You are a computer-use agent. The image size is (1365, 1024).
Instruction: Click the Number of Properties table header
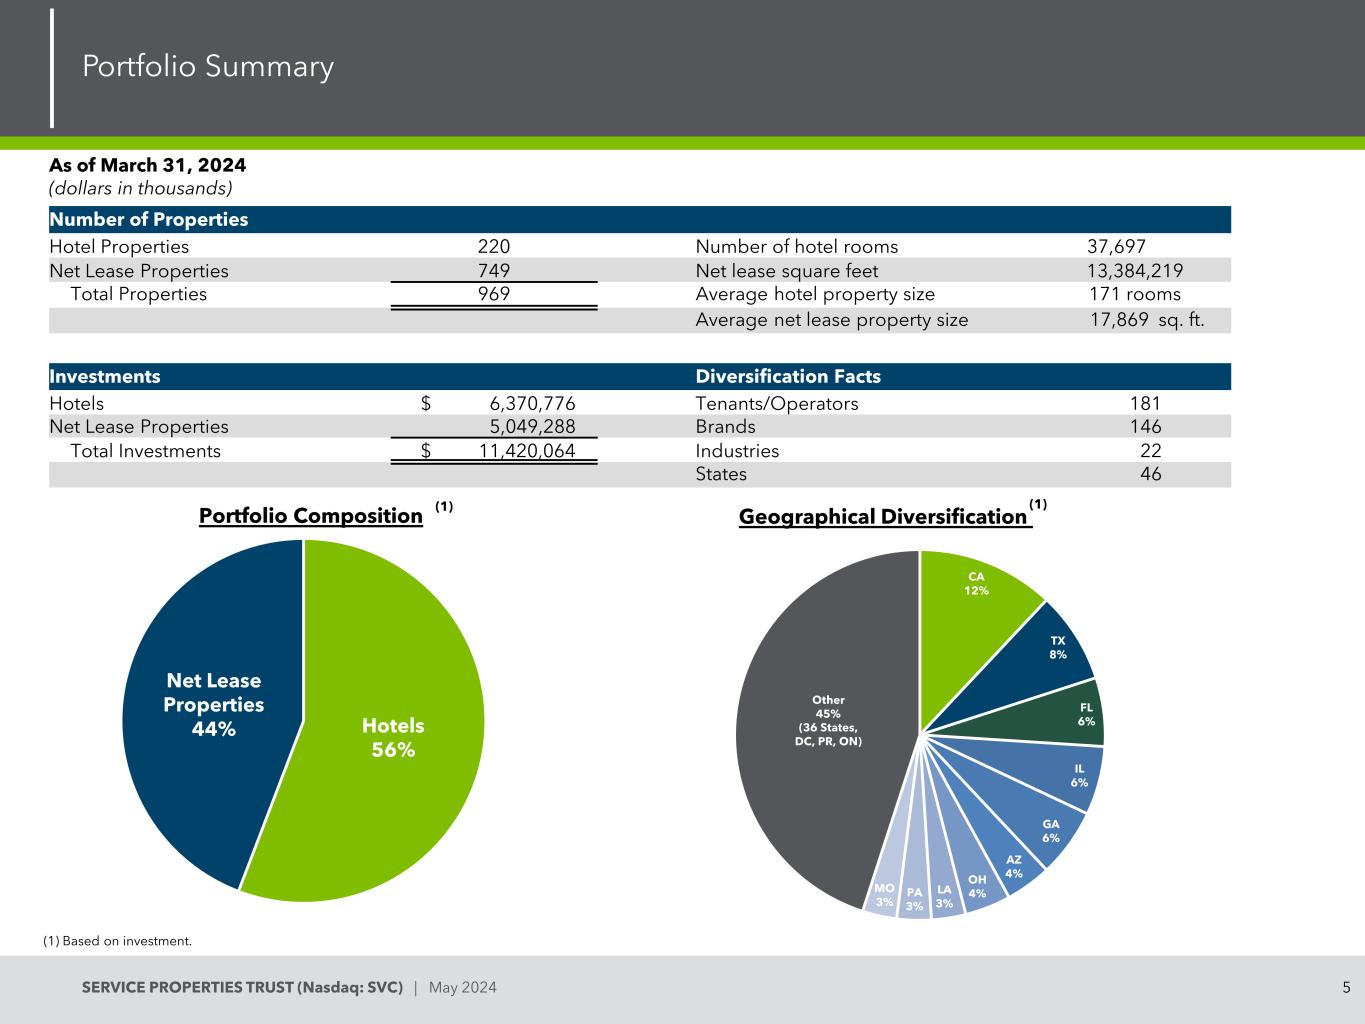149,220
